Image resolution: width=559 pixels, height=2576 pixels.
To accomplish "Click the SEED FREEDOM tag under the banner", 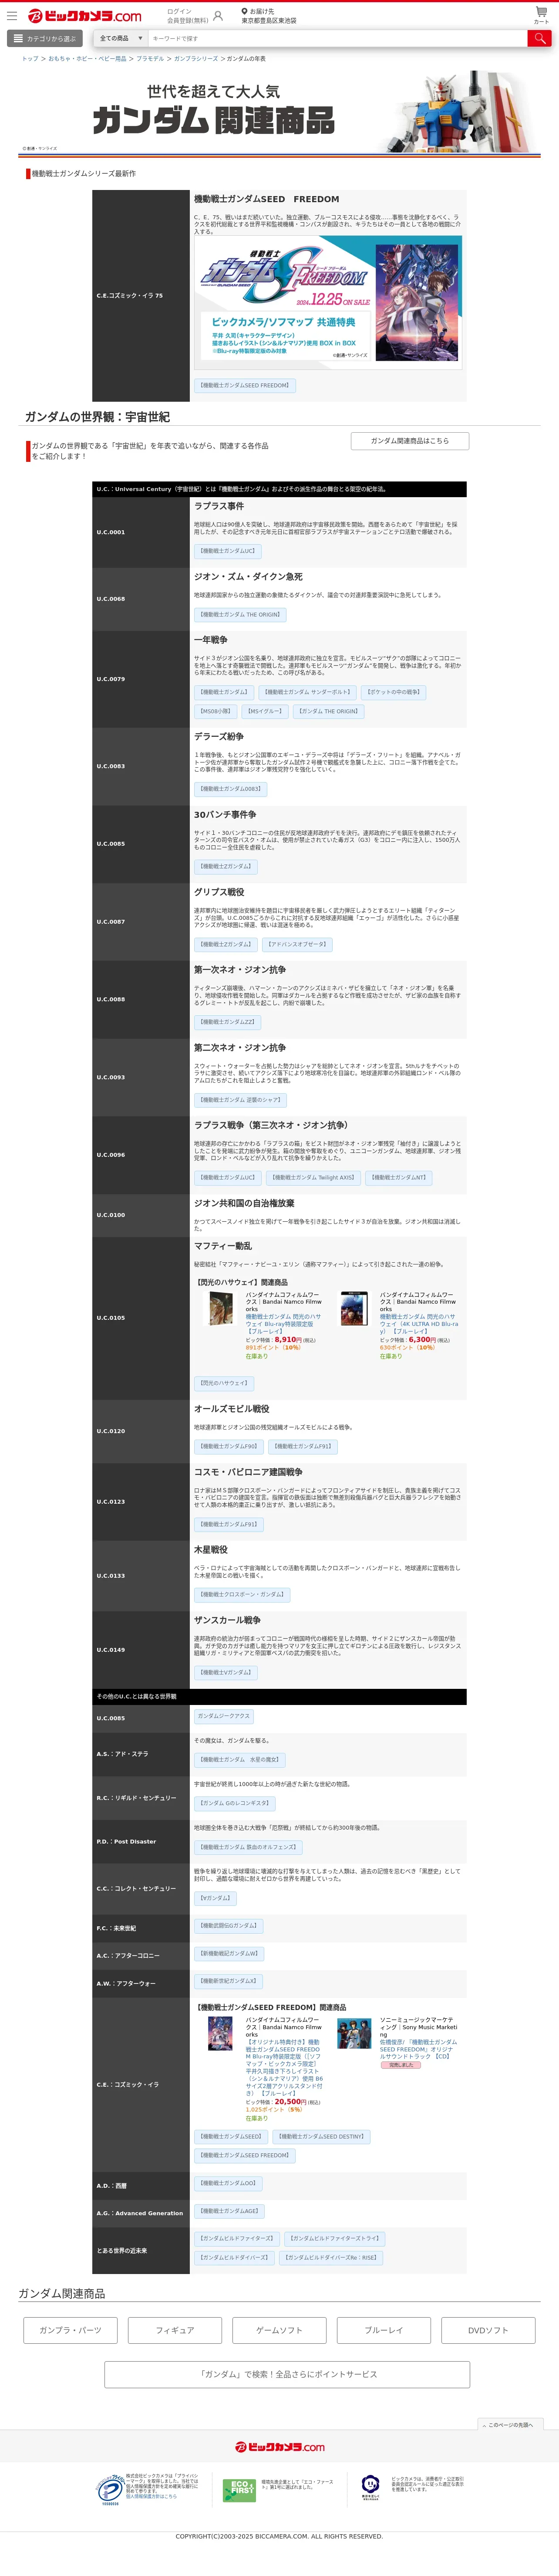I will click(x=245, y=385).
